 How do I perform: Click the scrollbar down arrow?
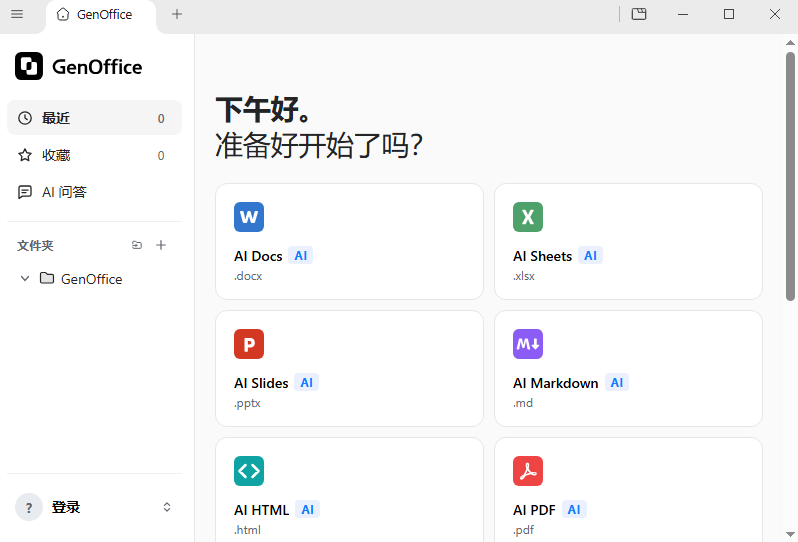790,534
